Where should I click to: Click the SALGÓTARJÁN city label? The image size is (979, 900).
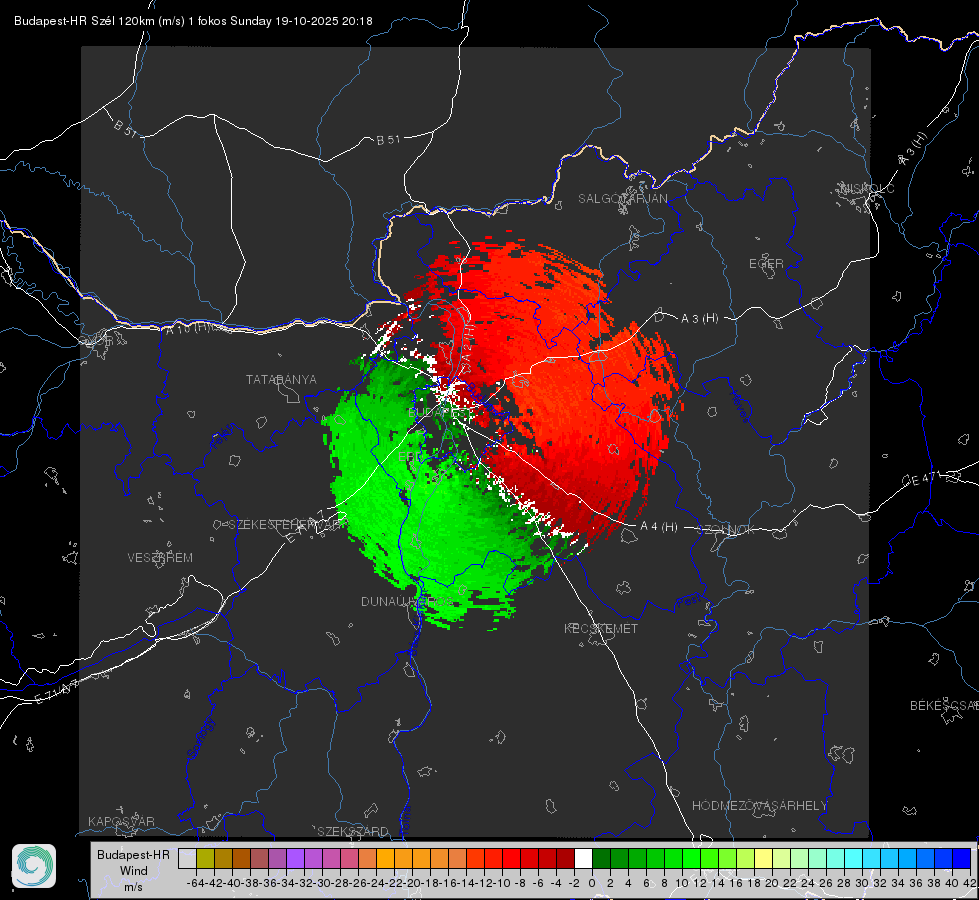pyautogui.click(x=622, y=199)
